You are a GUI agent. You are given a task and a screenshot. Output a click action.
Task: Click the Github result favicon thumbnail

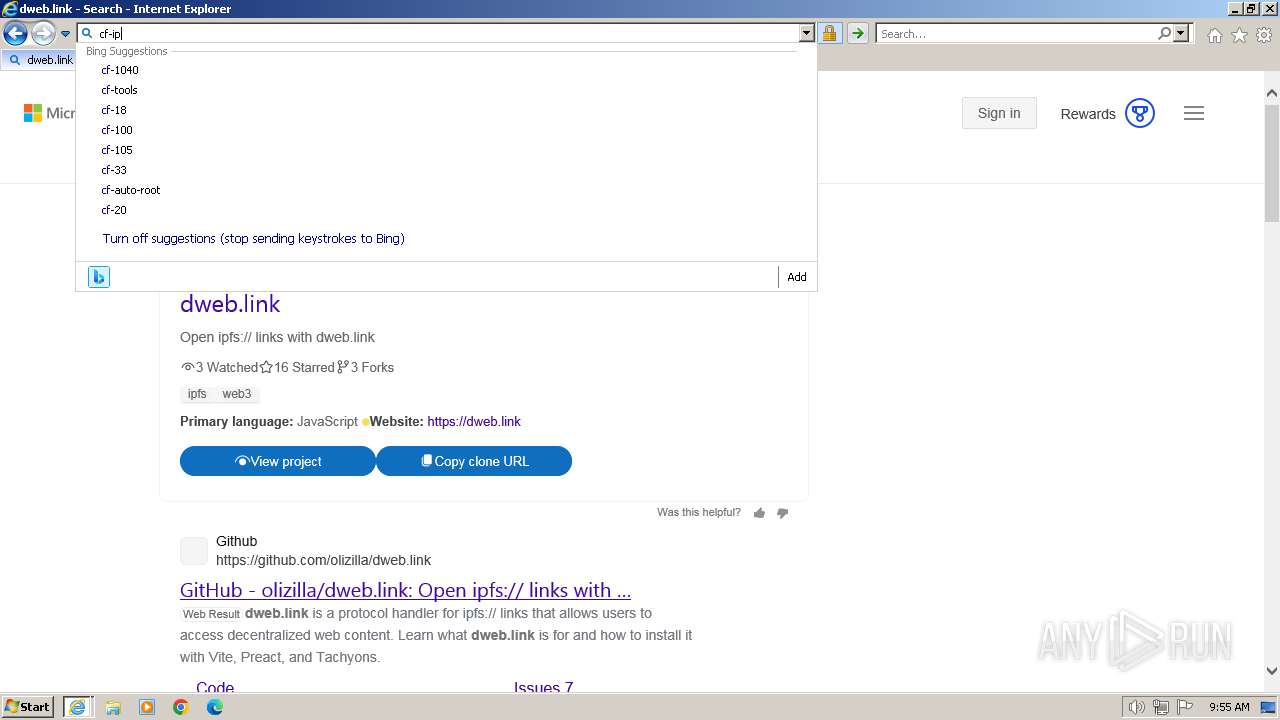tap(194, 551)
